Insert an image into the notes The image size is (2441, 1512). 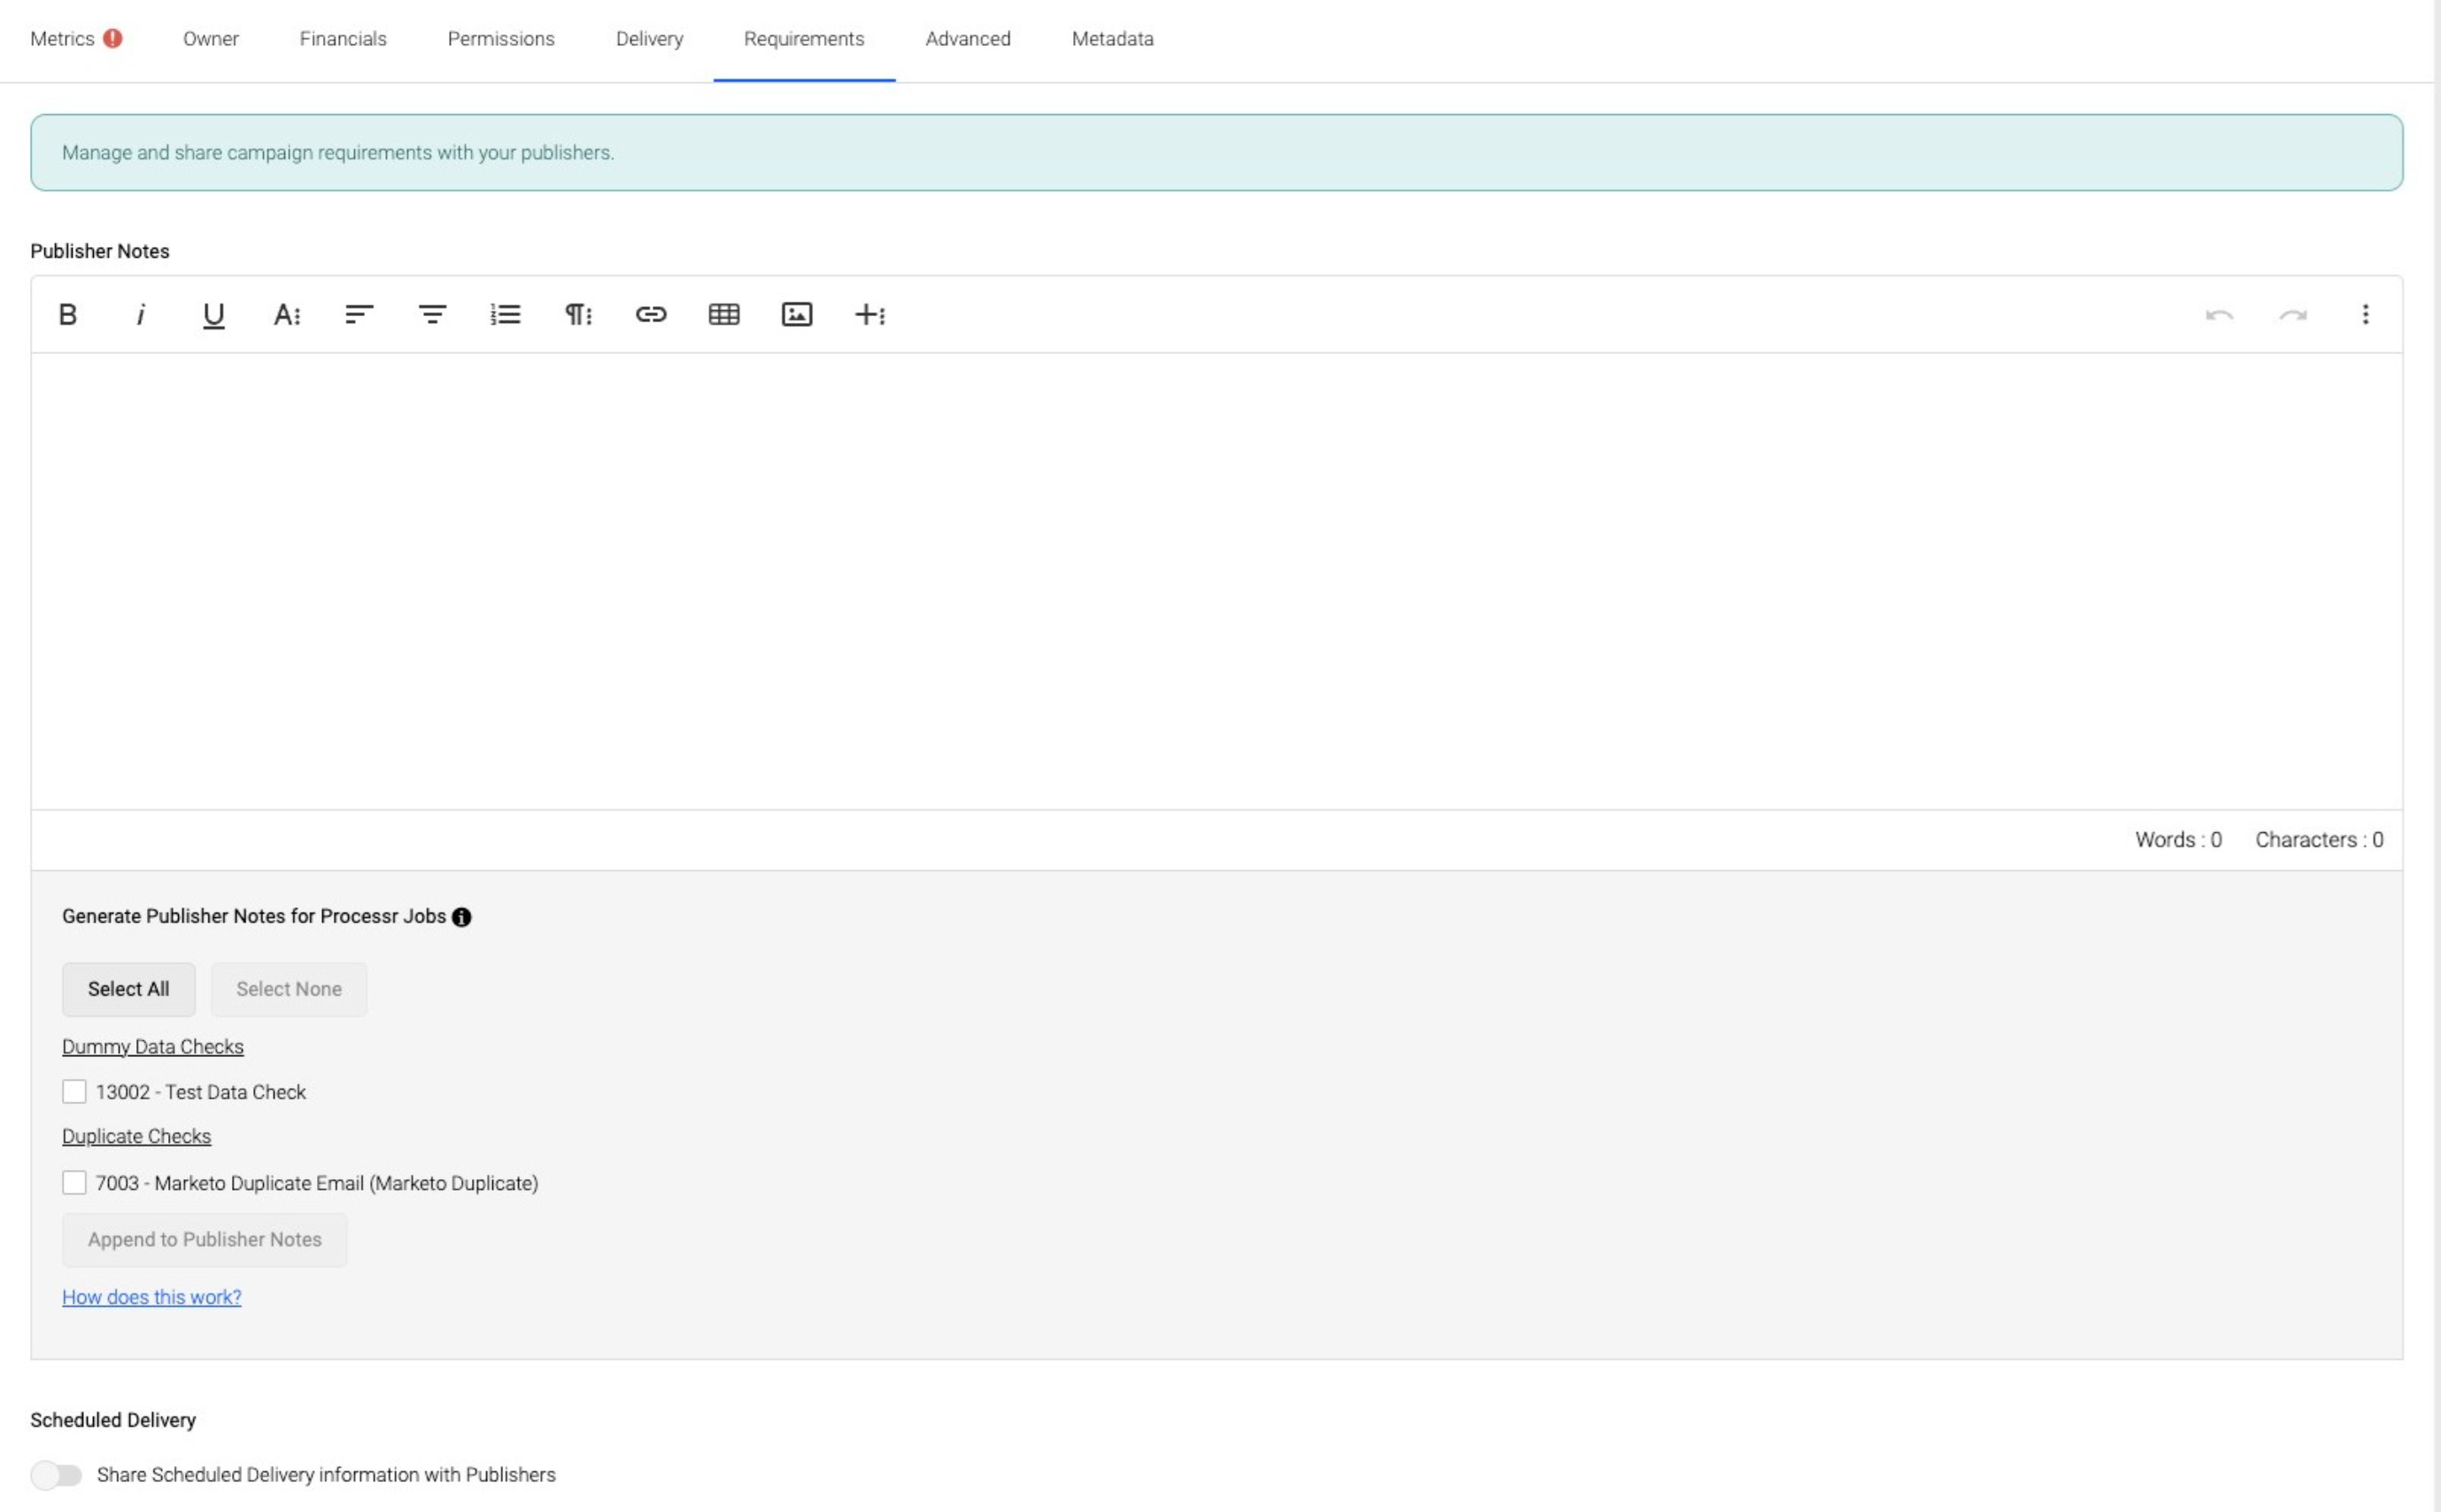pyautogui.click(x=797, y=315)
